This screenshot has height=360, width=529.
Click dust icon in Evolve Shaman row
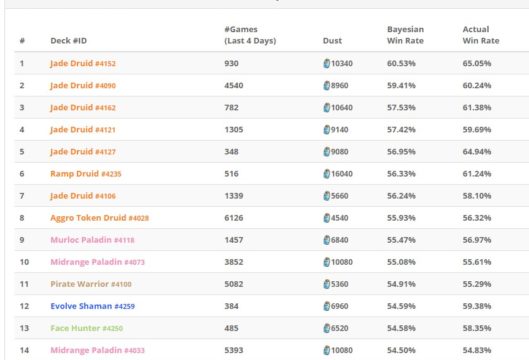pyautogui.click(x=327, y=306)
